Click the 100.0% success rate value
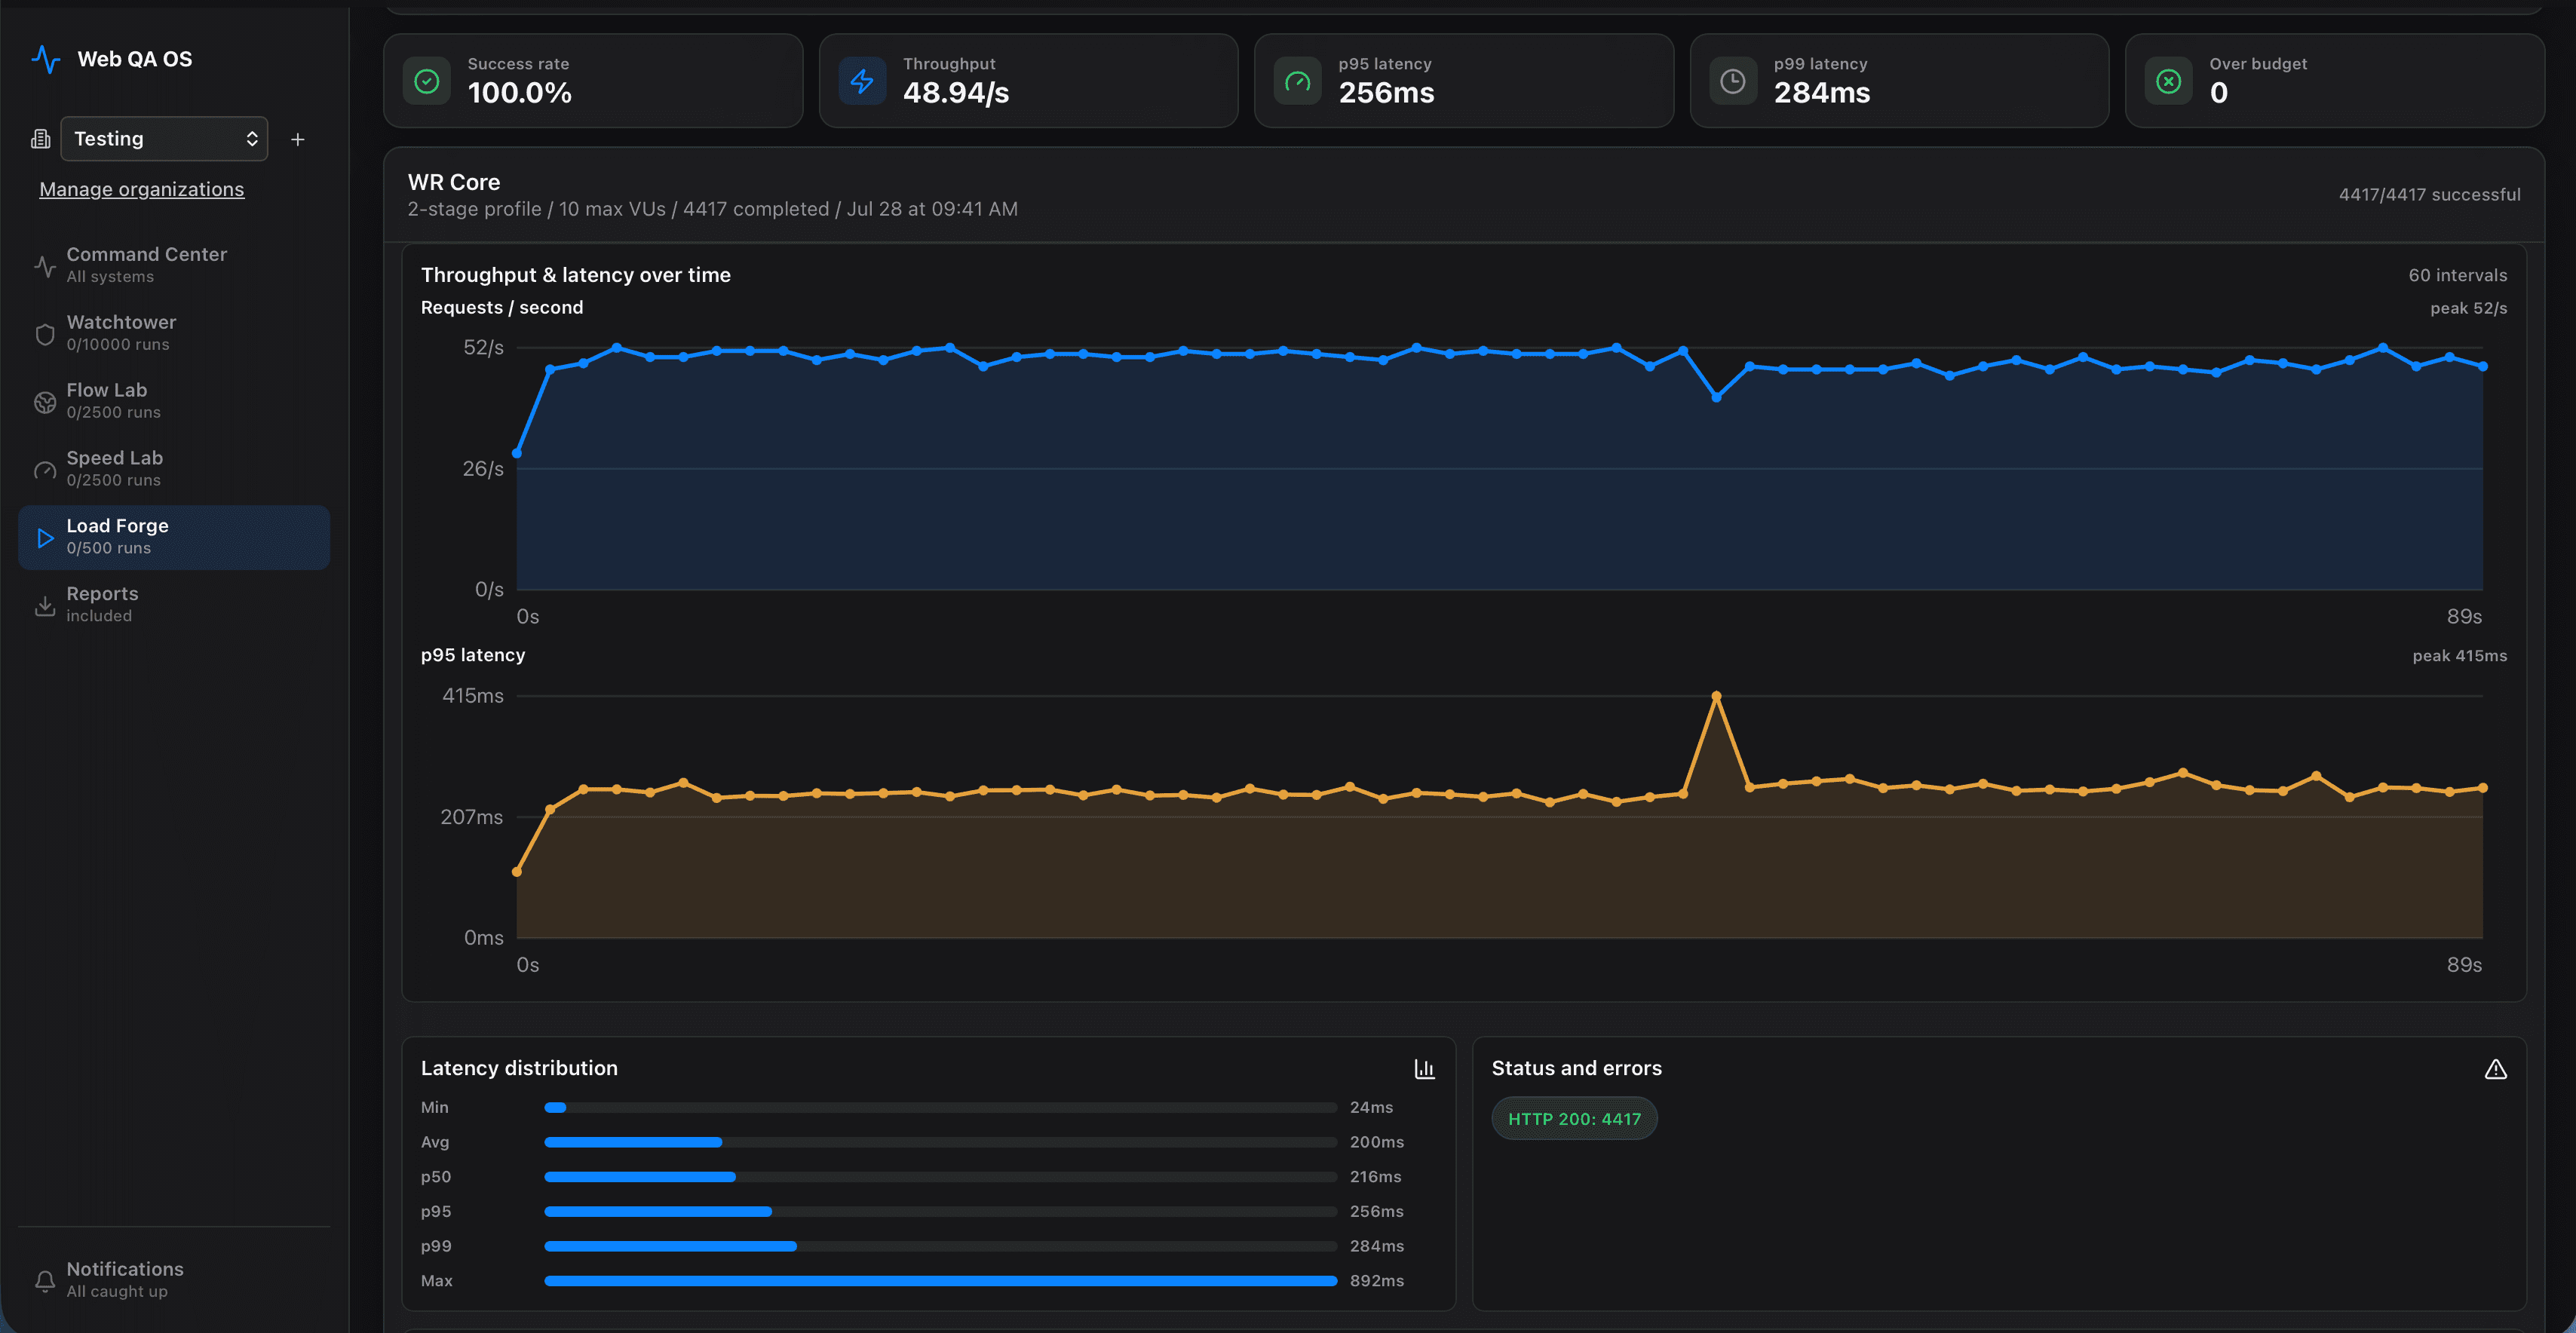 click(520, 93)
